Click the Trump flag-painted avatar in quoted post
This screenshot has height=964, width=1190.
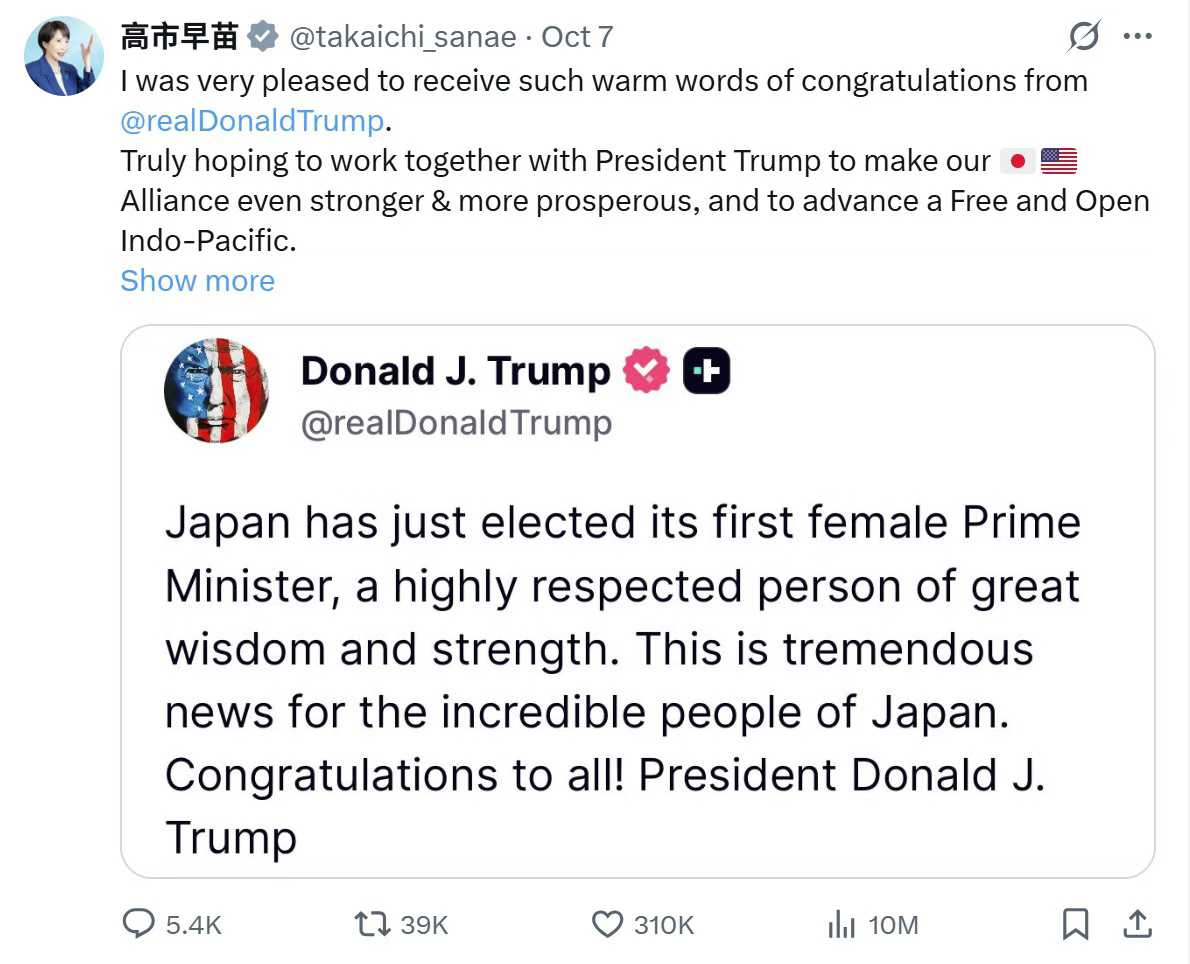click(216, 391)
